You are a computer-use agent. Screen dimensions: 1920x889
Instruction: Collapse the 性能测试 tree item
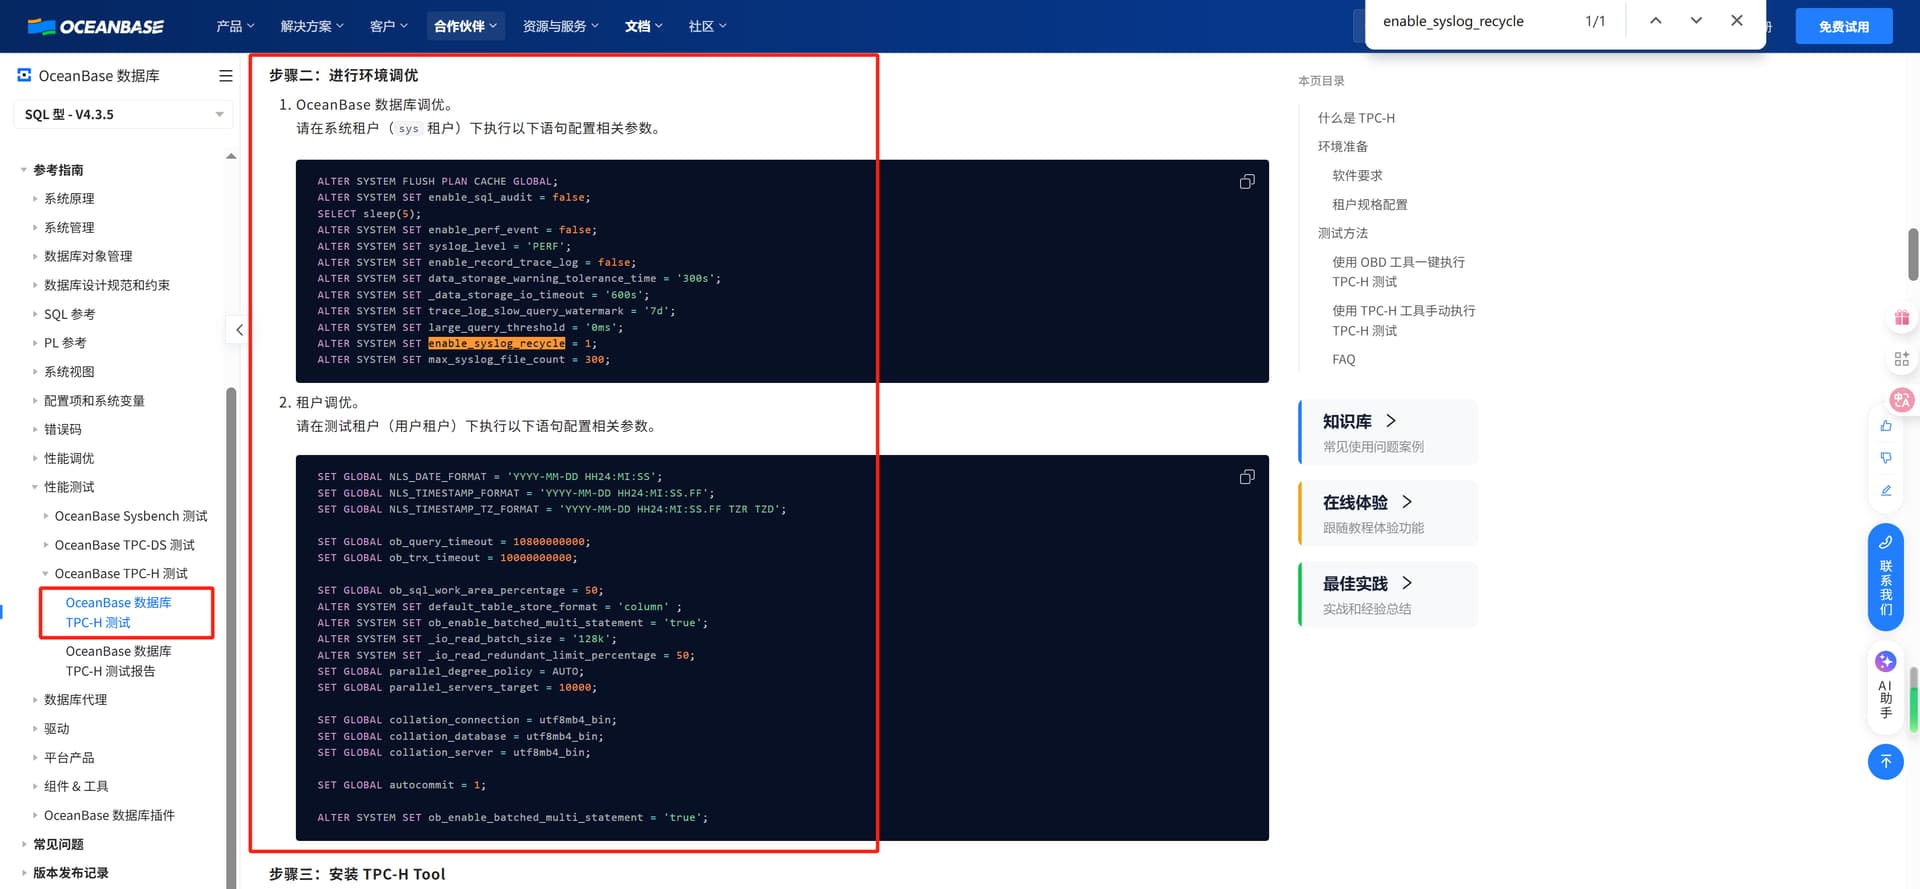tap(35, 488)
